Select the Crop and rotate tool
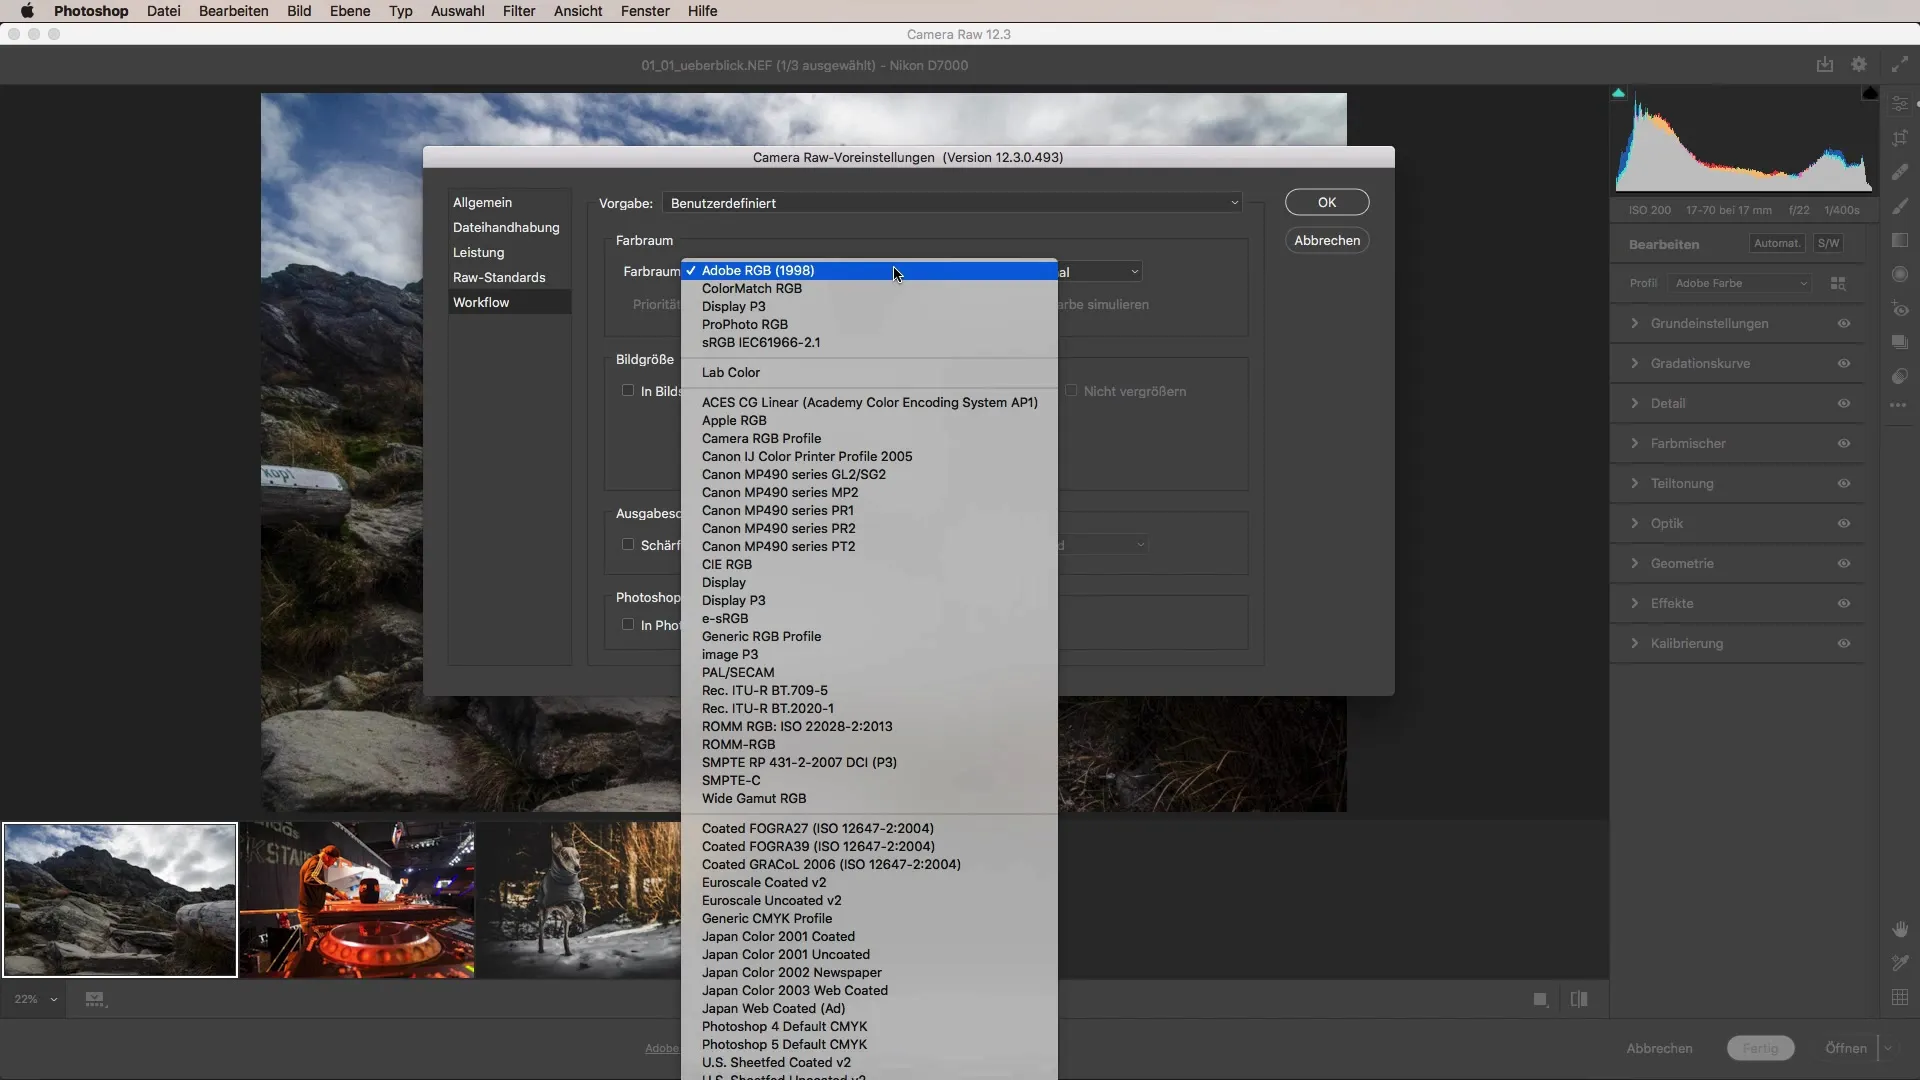Image resolution: width=1920 pixels, height=1080 pixels. pos(1900,138)
